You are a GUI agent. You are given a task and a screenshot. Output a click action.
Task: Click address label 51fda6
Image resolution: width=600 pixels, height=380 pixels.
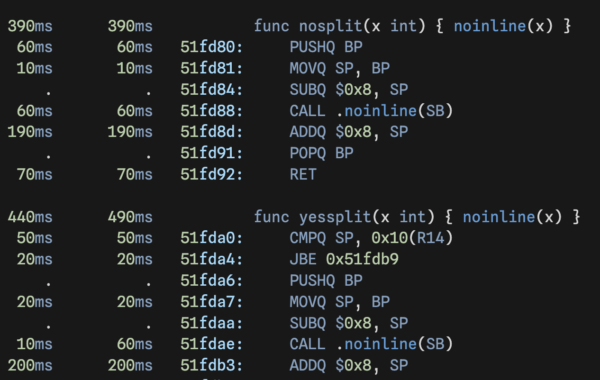pyautogui.click(x=212, y=281)
